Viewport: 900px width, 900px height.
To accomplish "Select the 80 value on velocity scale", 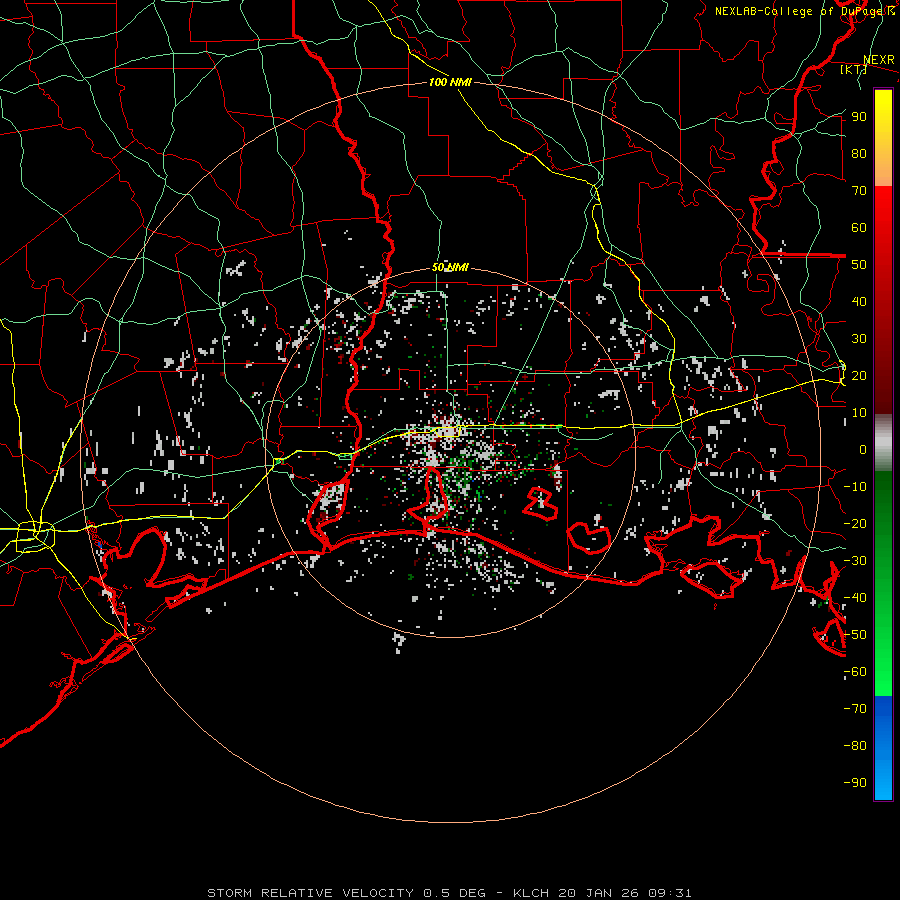I will 859,153.
